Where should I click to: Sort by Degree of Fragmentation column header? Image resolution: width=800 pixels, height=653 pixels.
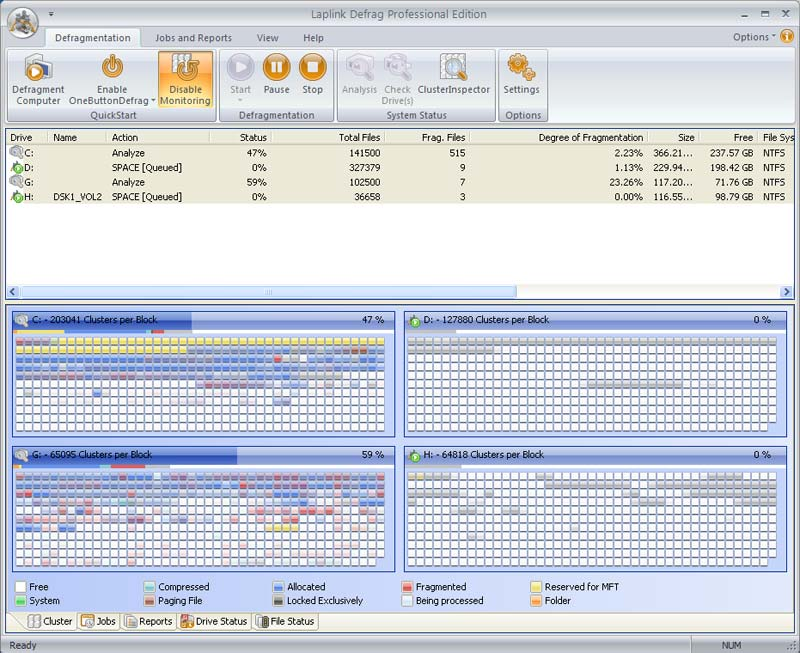pos(559,137)
